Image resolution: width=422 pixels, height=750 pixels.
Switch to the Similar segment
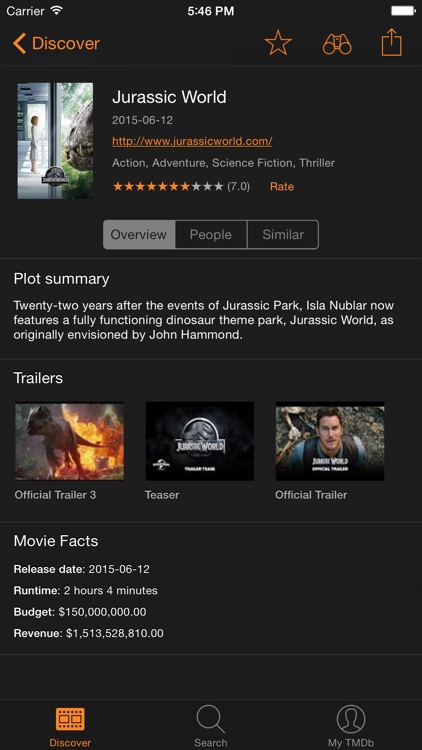click(x=283, y=234)
